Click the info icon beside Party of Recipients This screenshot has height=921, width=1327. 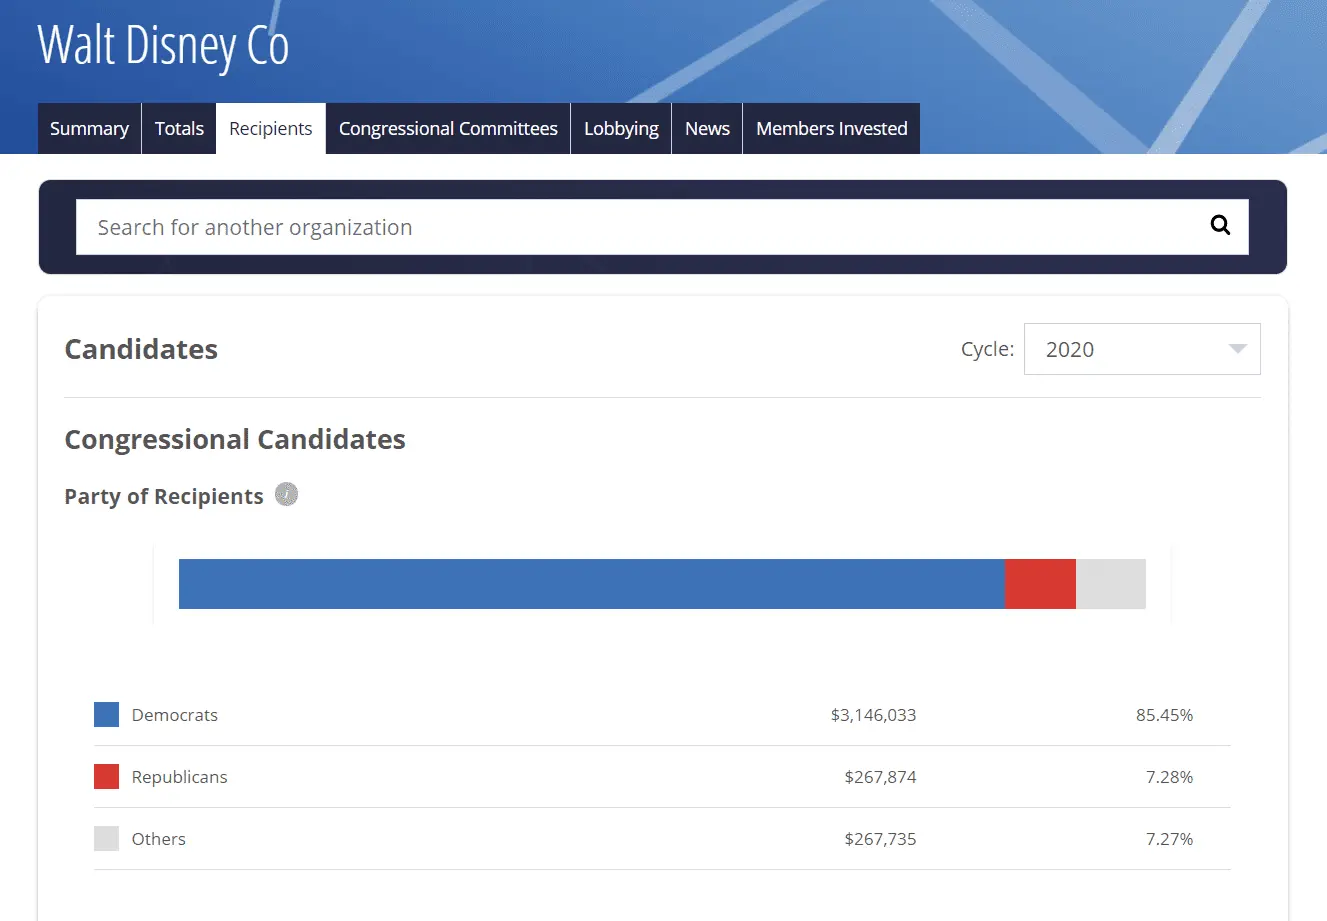pos(287,494)
